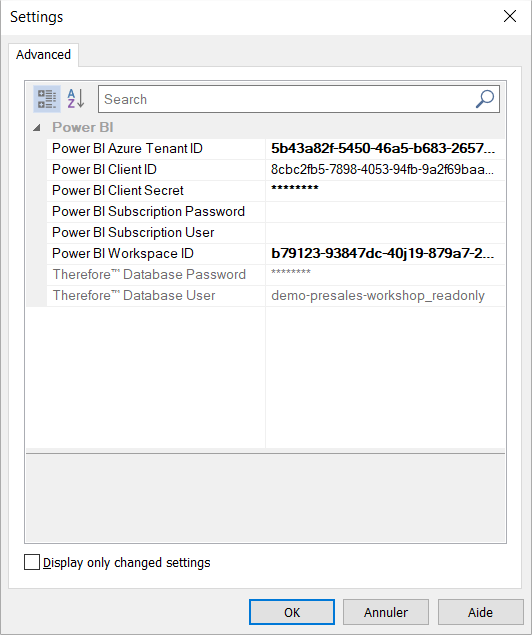
Task: Enable Display only changed settings checkbox
Action: pos(32,563)
